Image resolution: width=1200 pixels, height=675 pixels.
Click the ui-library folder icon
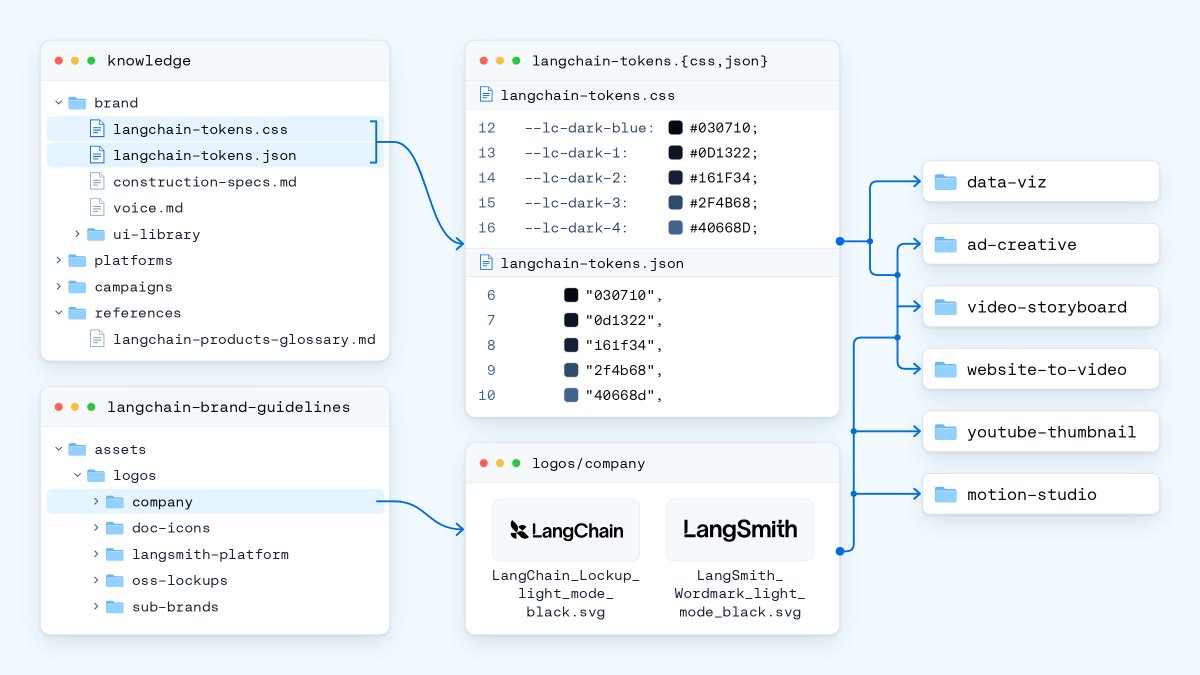[x=96, y=234]
